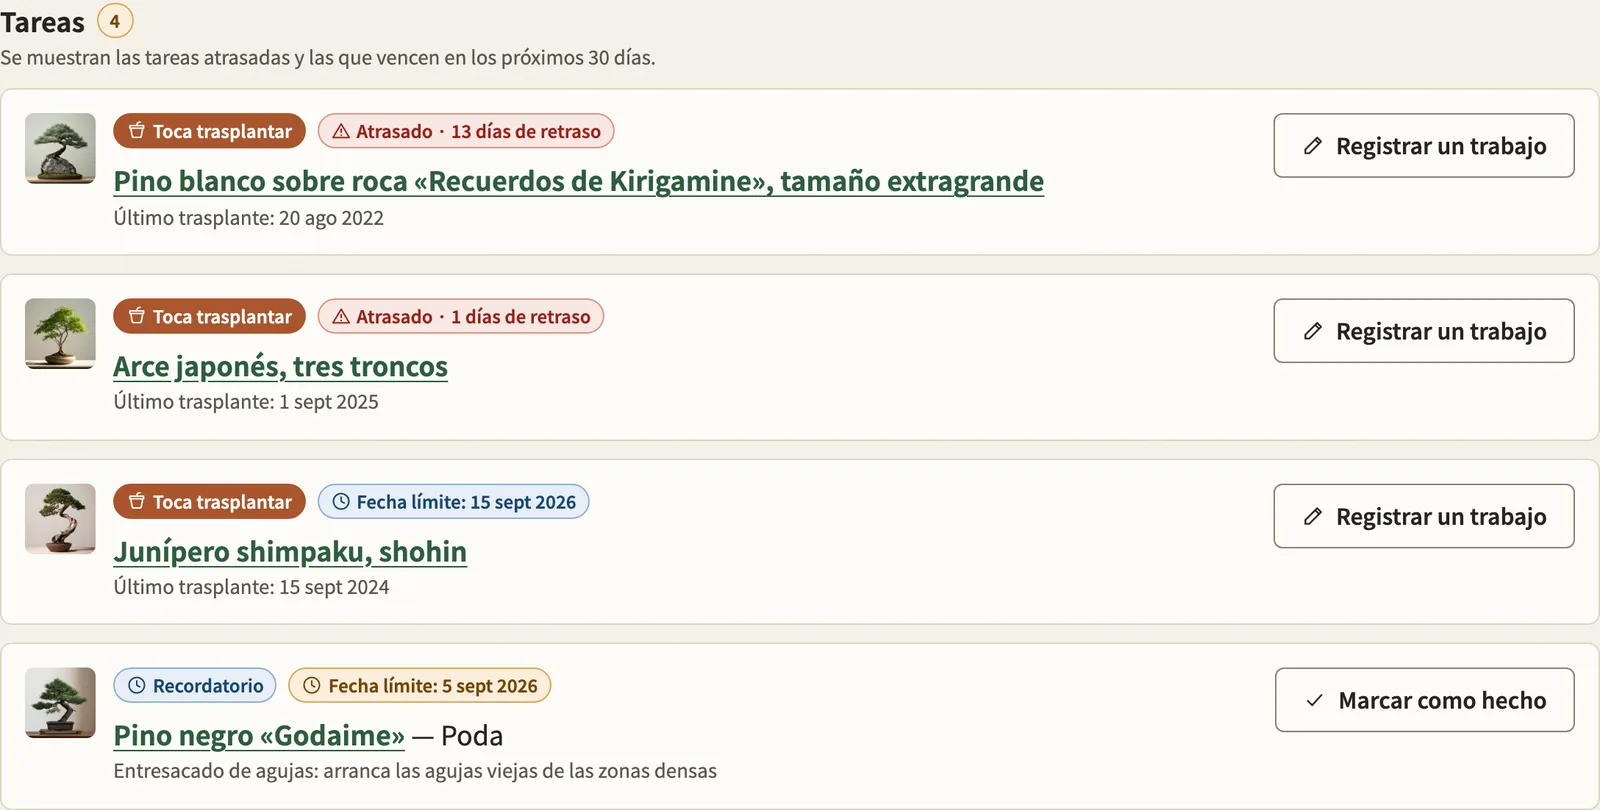1600x810 pixels.
Task: Open the Junípero shimpaku thumbnail image
Action: coord(60,519)
